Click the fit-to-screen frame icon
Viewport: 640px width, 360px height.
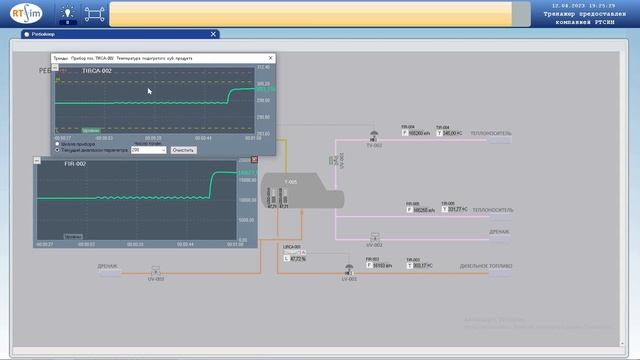click(94, 14)
